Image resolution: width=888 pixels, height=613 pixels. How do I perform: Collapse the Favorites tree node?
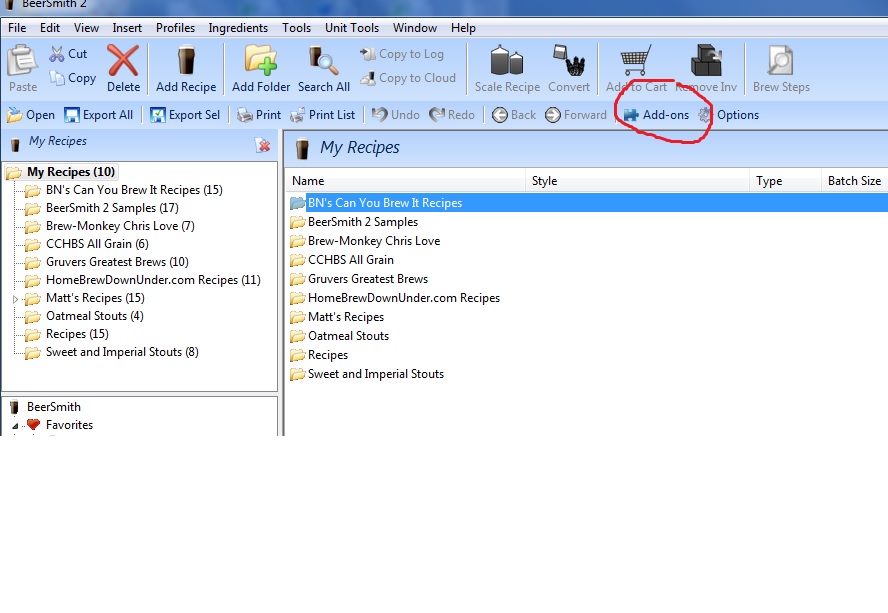pyautogui.click(x=15, y=425)
